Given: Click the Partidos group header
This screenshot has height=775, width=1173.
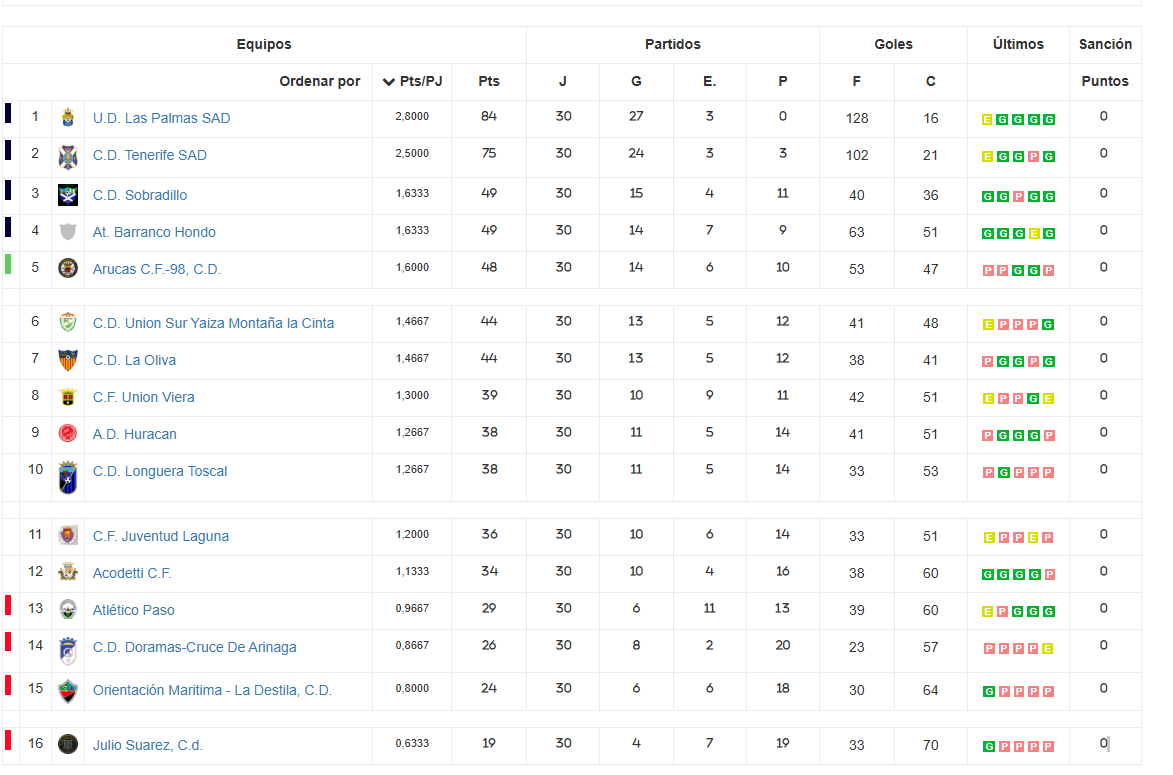Looking at the screenshot, I should point(673,44).
